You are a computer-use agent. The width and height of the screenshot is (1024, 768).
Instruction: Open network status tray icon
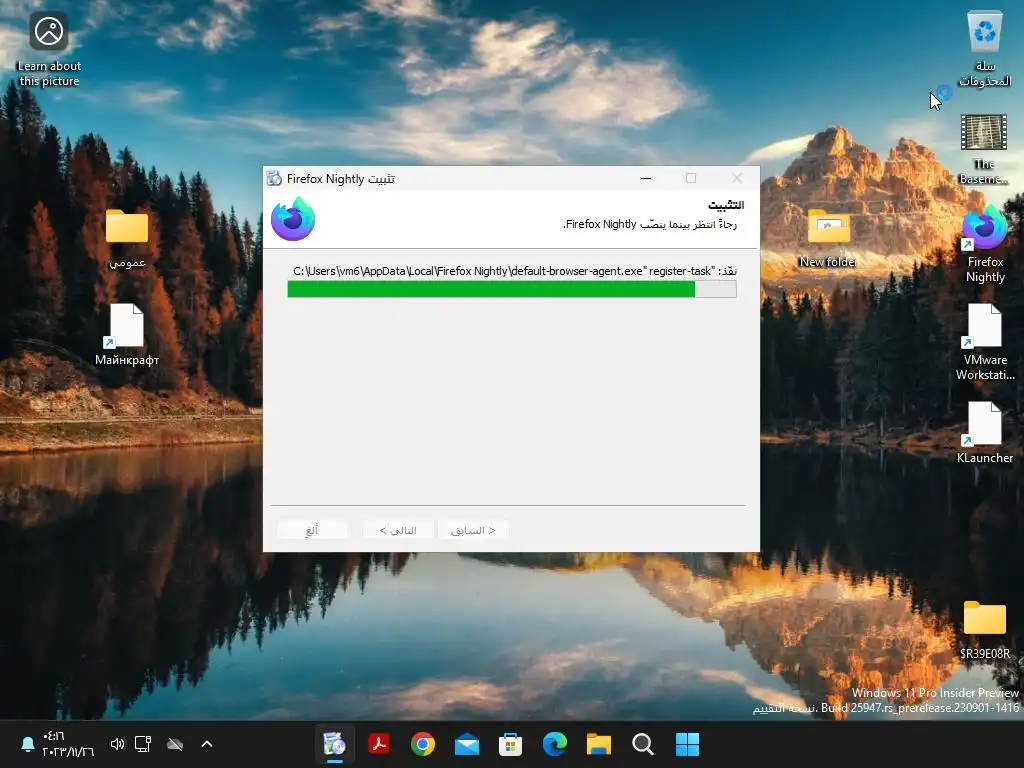(143, 744)
